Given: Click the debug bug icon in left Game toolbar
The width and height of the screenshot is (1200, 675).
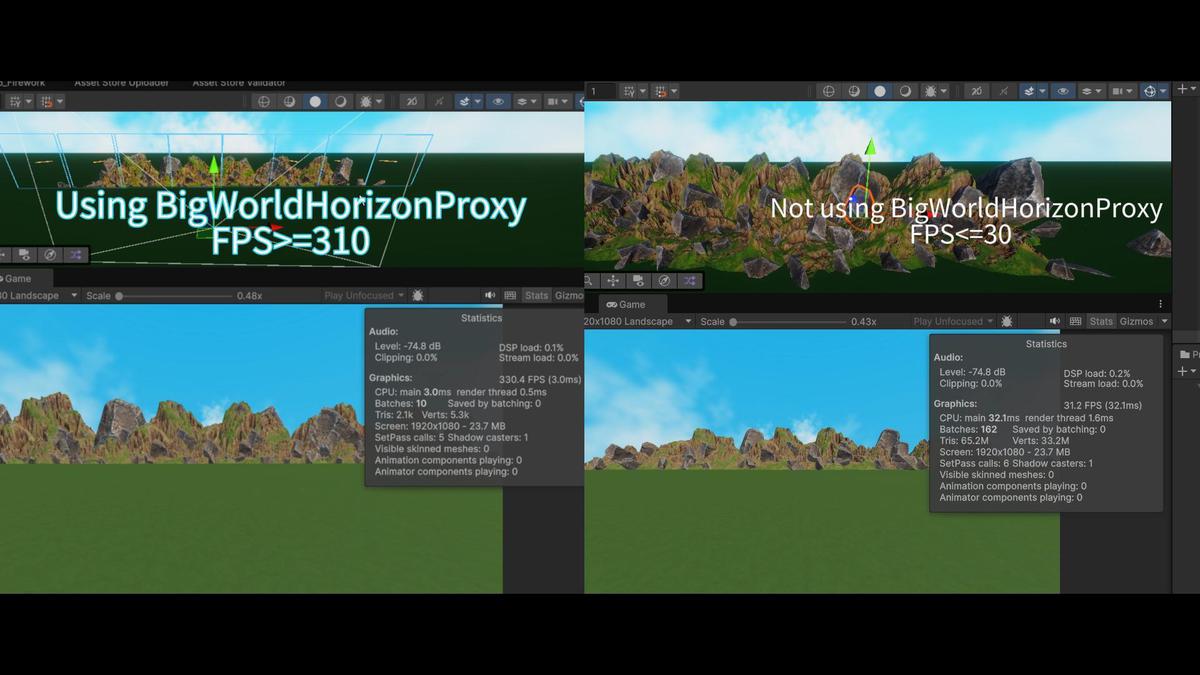Looking at the screenshot, I should coord(418,293).
